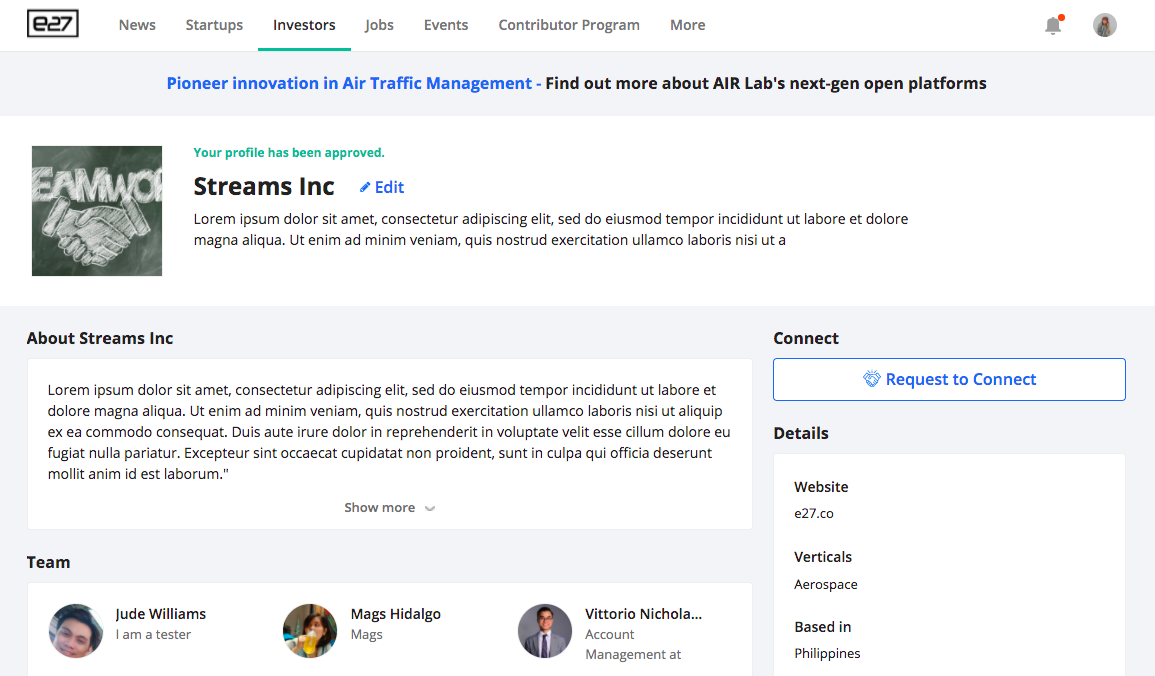Select the Investors tab
1155x676 pixels.
[x=304, y=25]
